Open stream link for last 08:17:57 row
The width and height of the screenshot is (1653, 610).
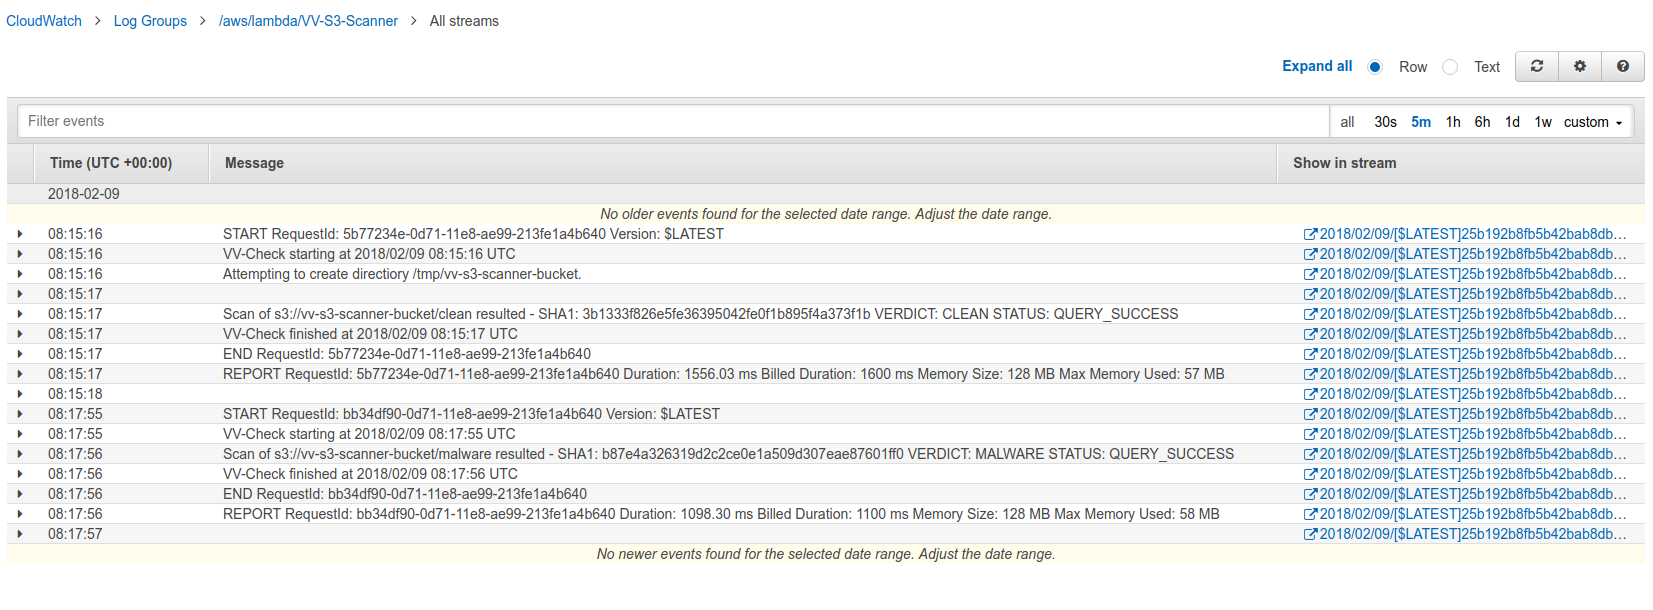[x=1465, y=534]
